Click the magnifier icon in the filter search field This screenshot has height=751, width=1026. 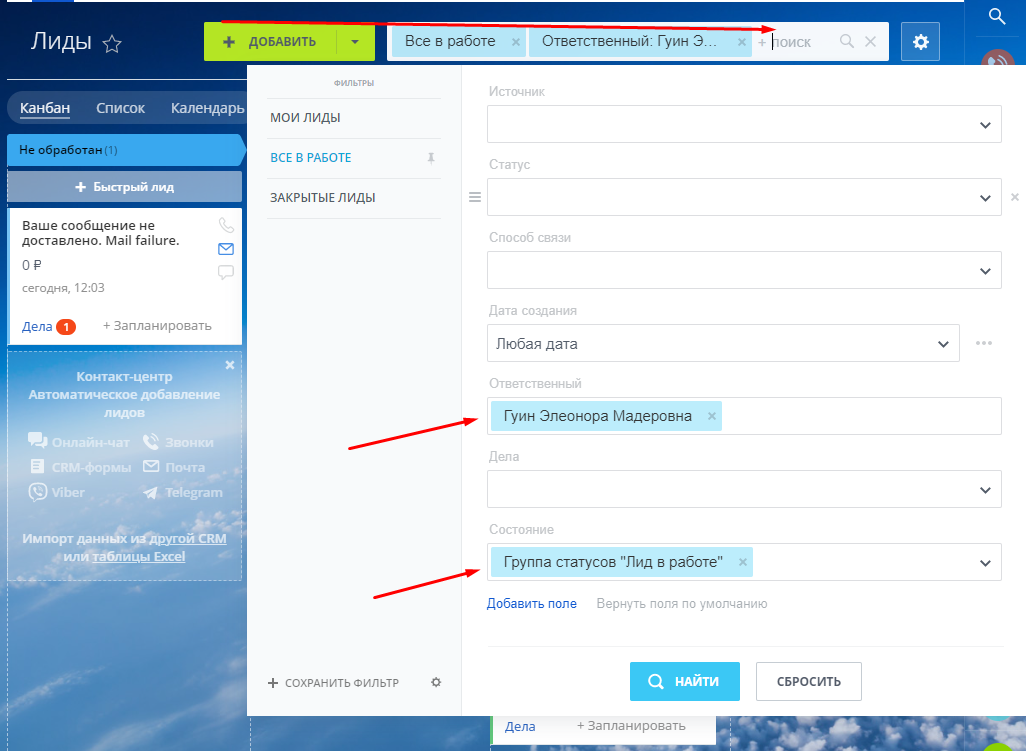pyautogui.click(x=847, y=41)
